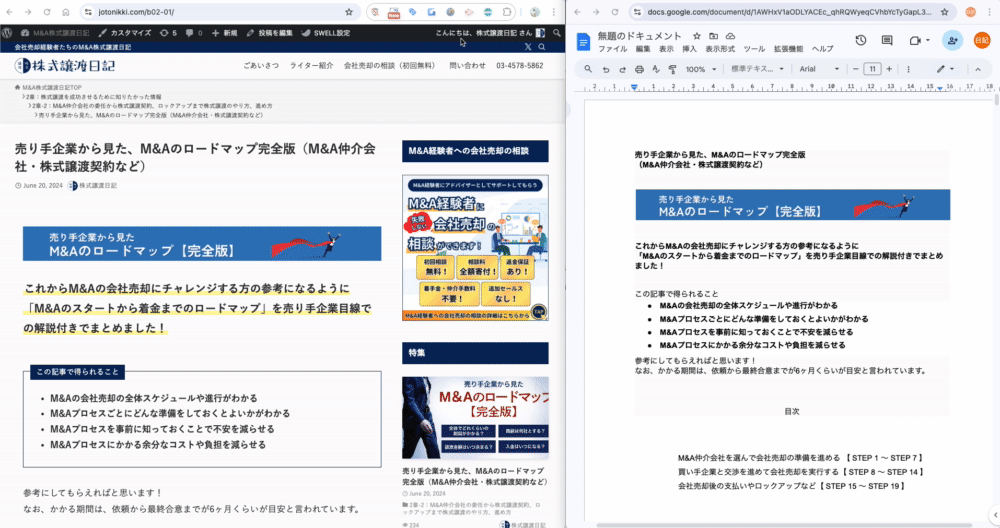Click the M&Aのロードマップ【完全版】 featured thumbnail in sidebar
The width and height of the screenshot is (1000, 528).
click(x=475, y=418)
